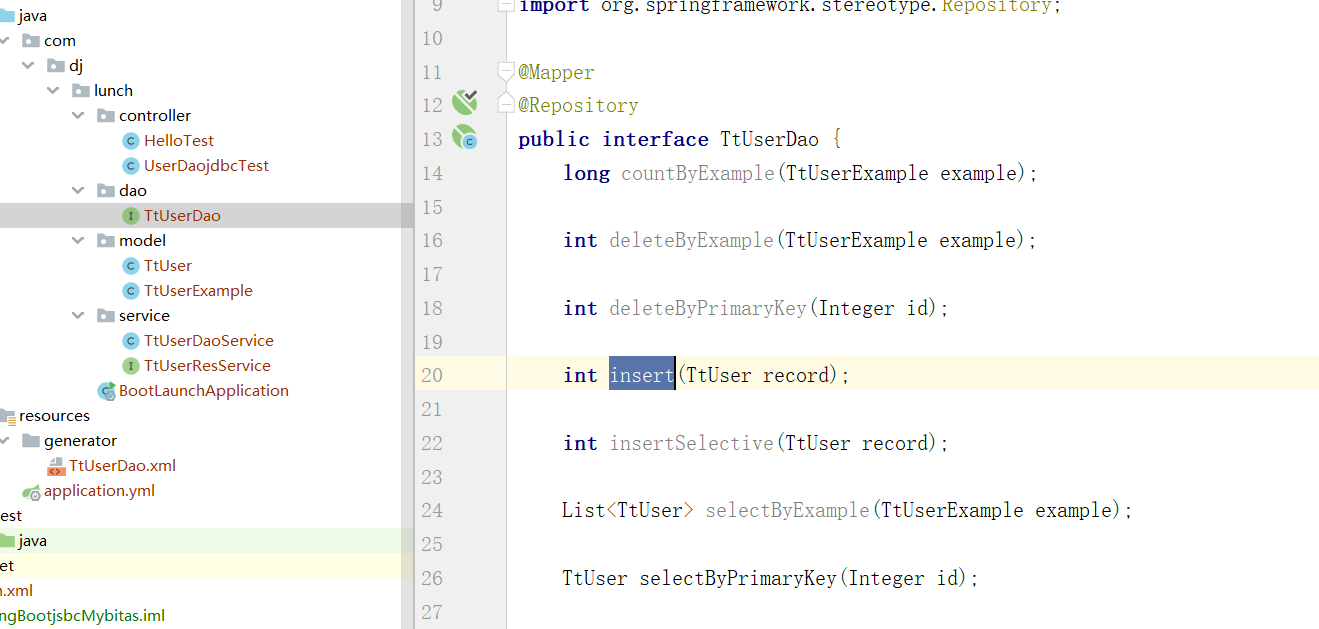Click the @Repository annotation
This screenshot has height=629, width=1319.
pyautogui.click(x=578, y=105)
